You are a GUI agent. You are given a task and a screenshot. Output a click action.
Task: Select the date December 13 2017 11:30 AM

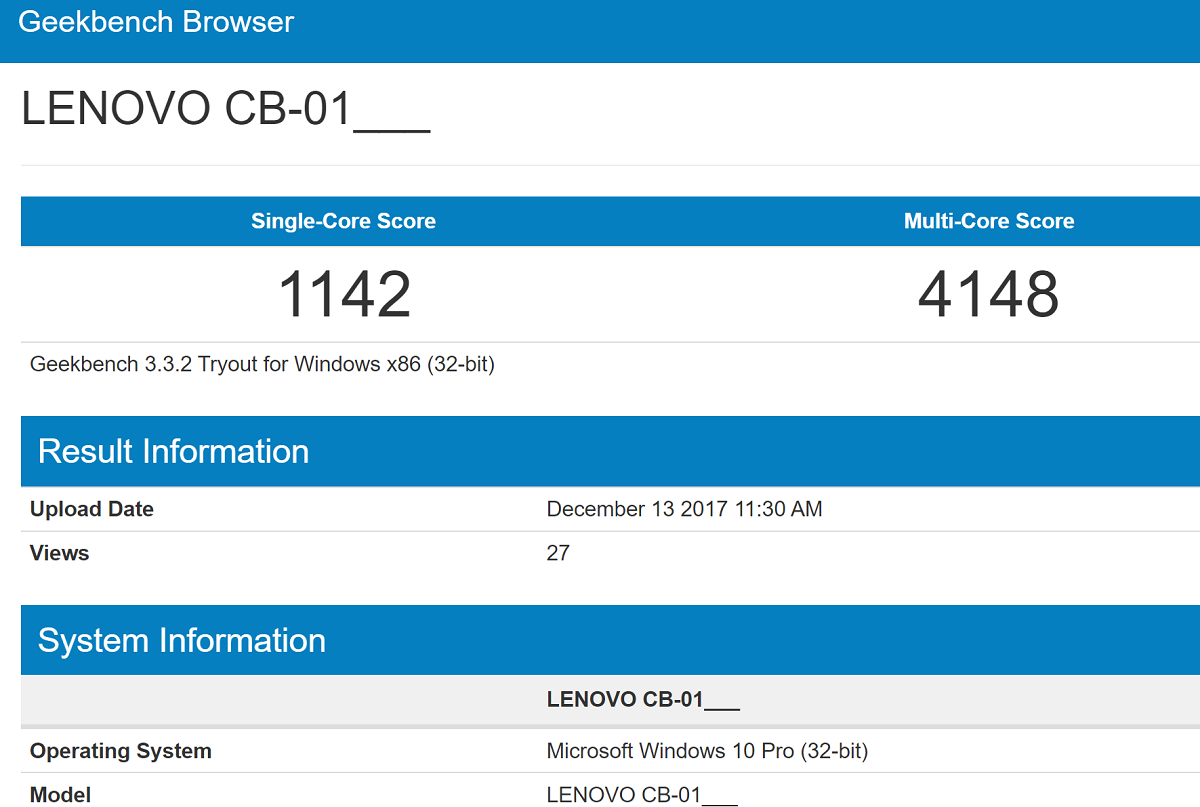pos(684,509)
